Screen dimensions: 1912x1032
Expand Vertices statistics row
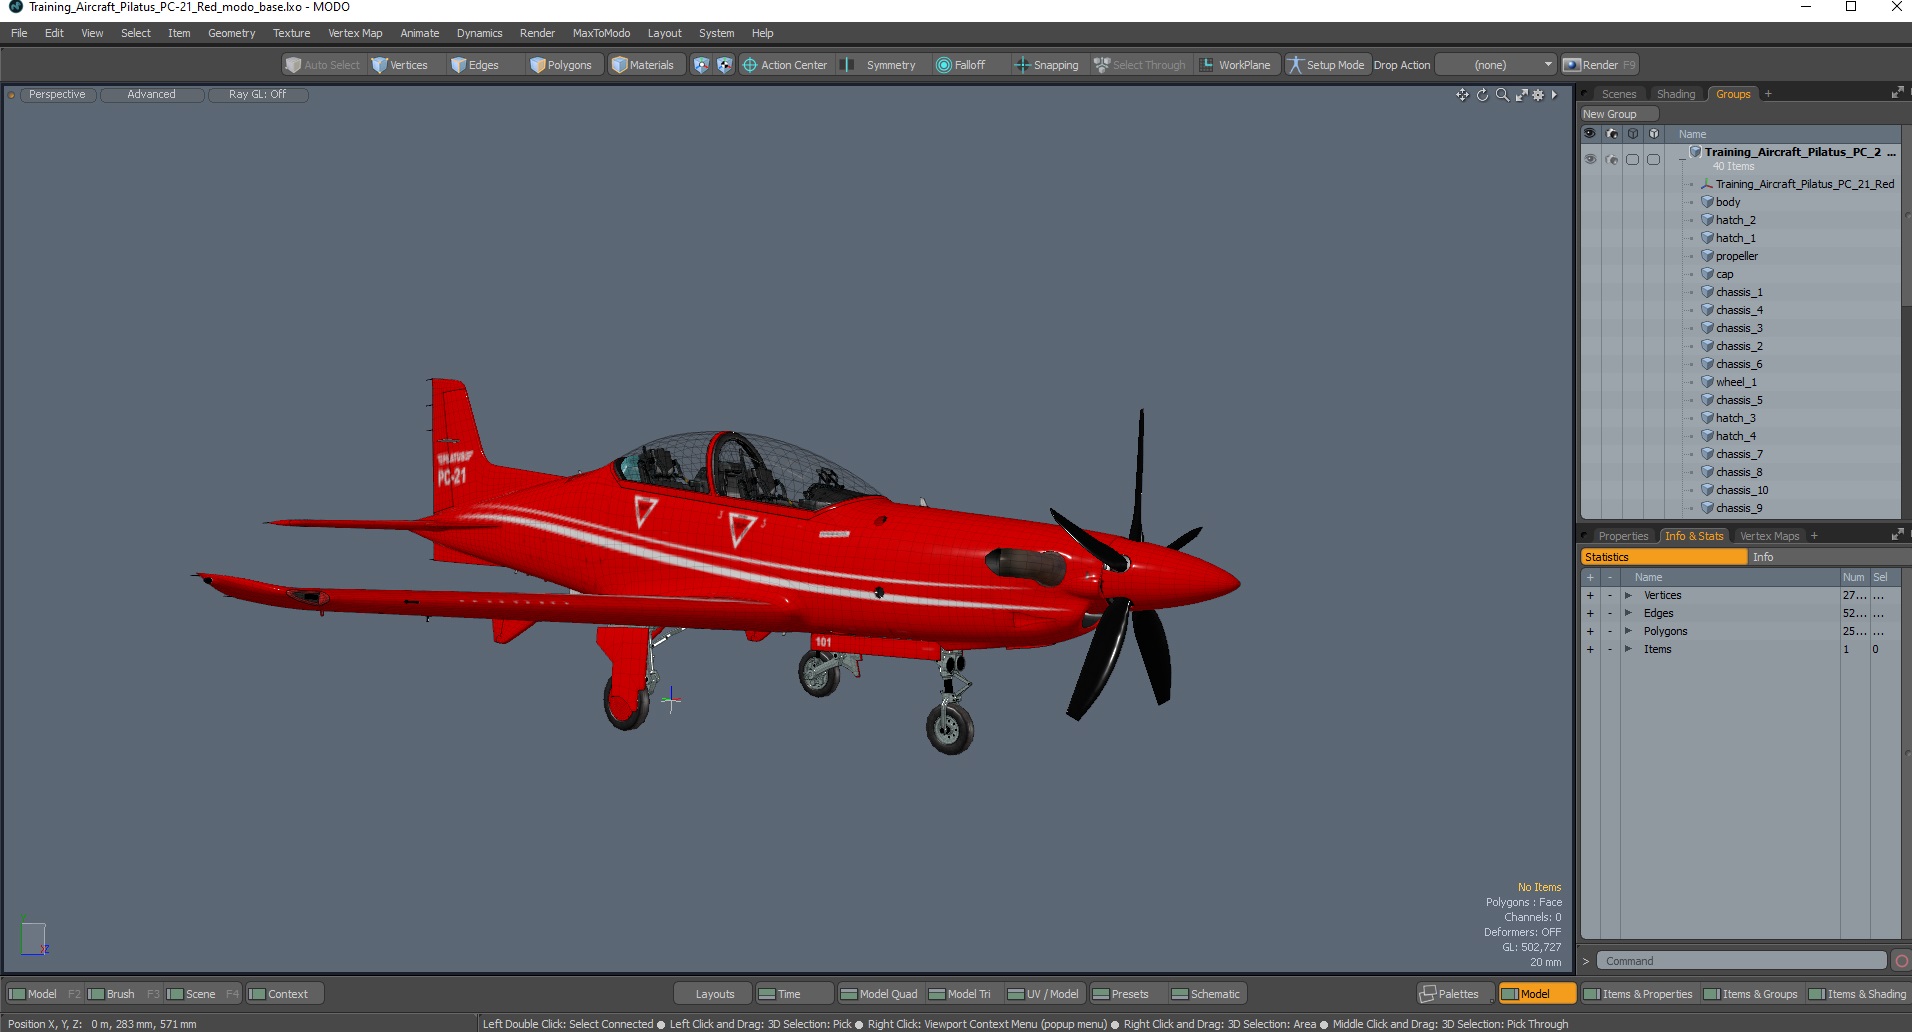pyautogui.click(x=1628, y=596)
